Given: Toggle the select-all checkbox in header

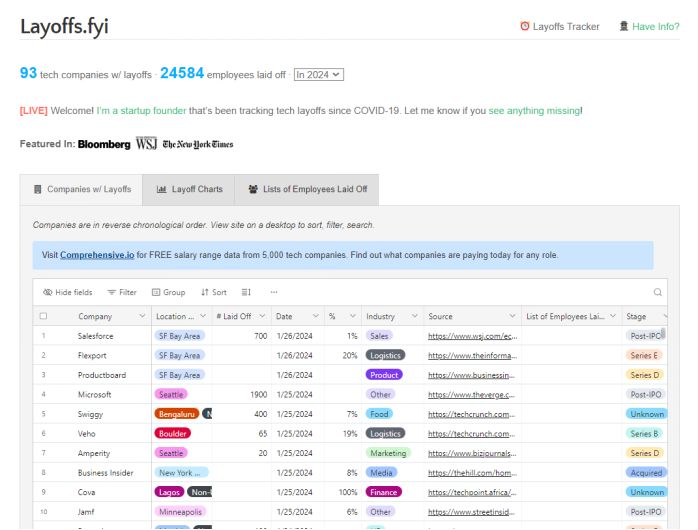Looking at the screenshot, I should pos(43,316).
